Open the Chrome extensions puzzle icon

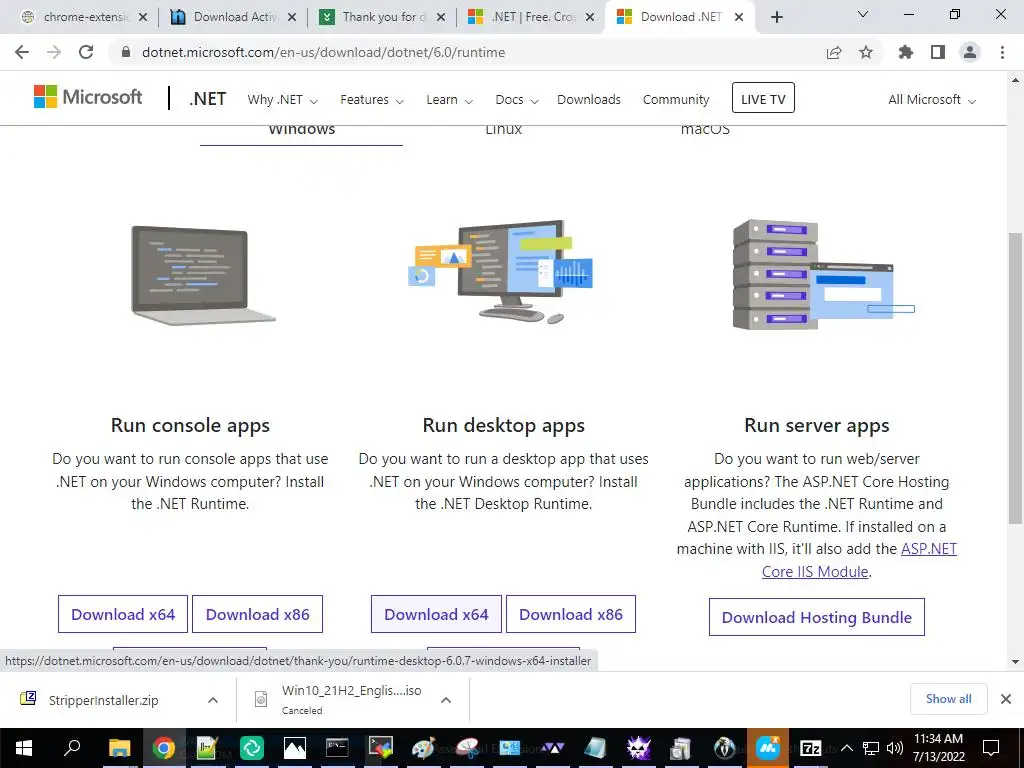click(x=906, y=52)
